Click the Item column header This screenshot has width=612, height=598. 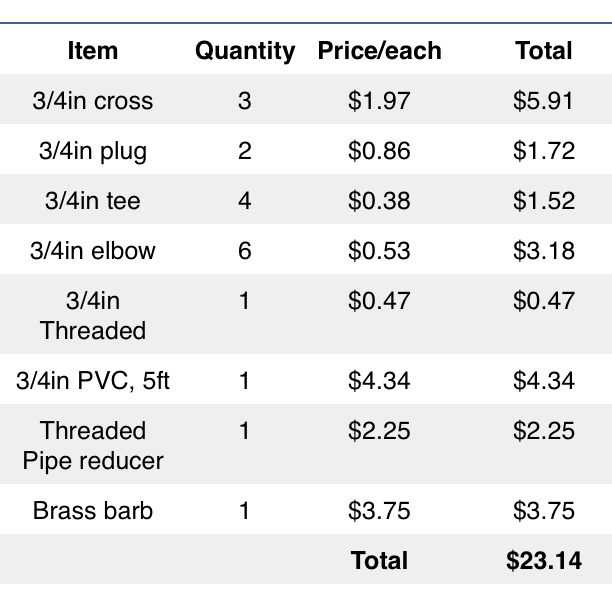tap(93, 51)
